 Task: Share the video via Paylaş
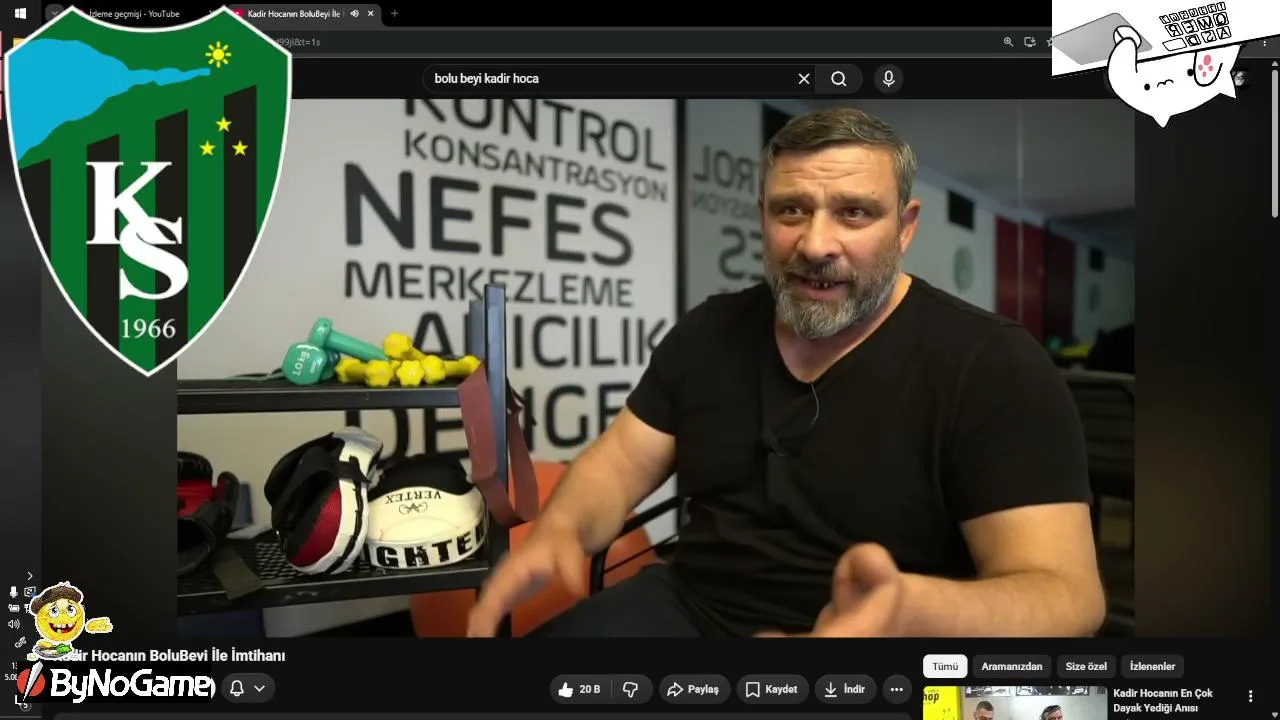pos(693,689)
